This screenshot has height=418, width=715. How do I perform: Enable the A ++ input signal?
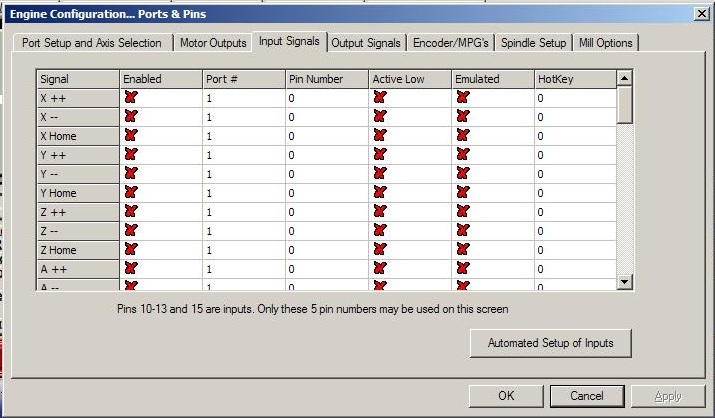pyautogui.click(x=130, y=269)
